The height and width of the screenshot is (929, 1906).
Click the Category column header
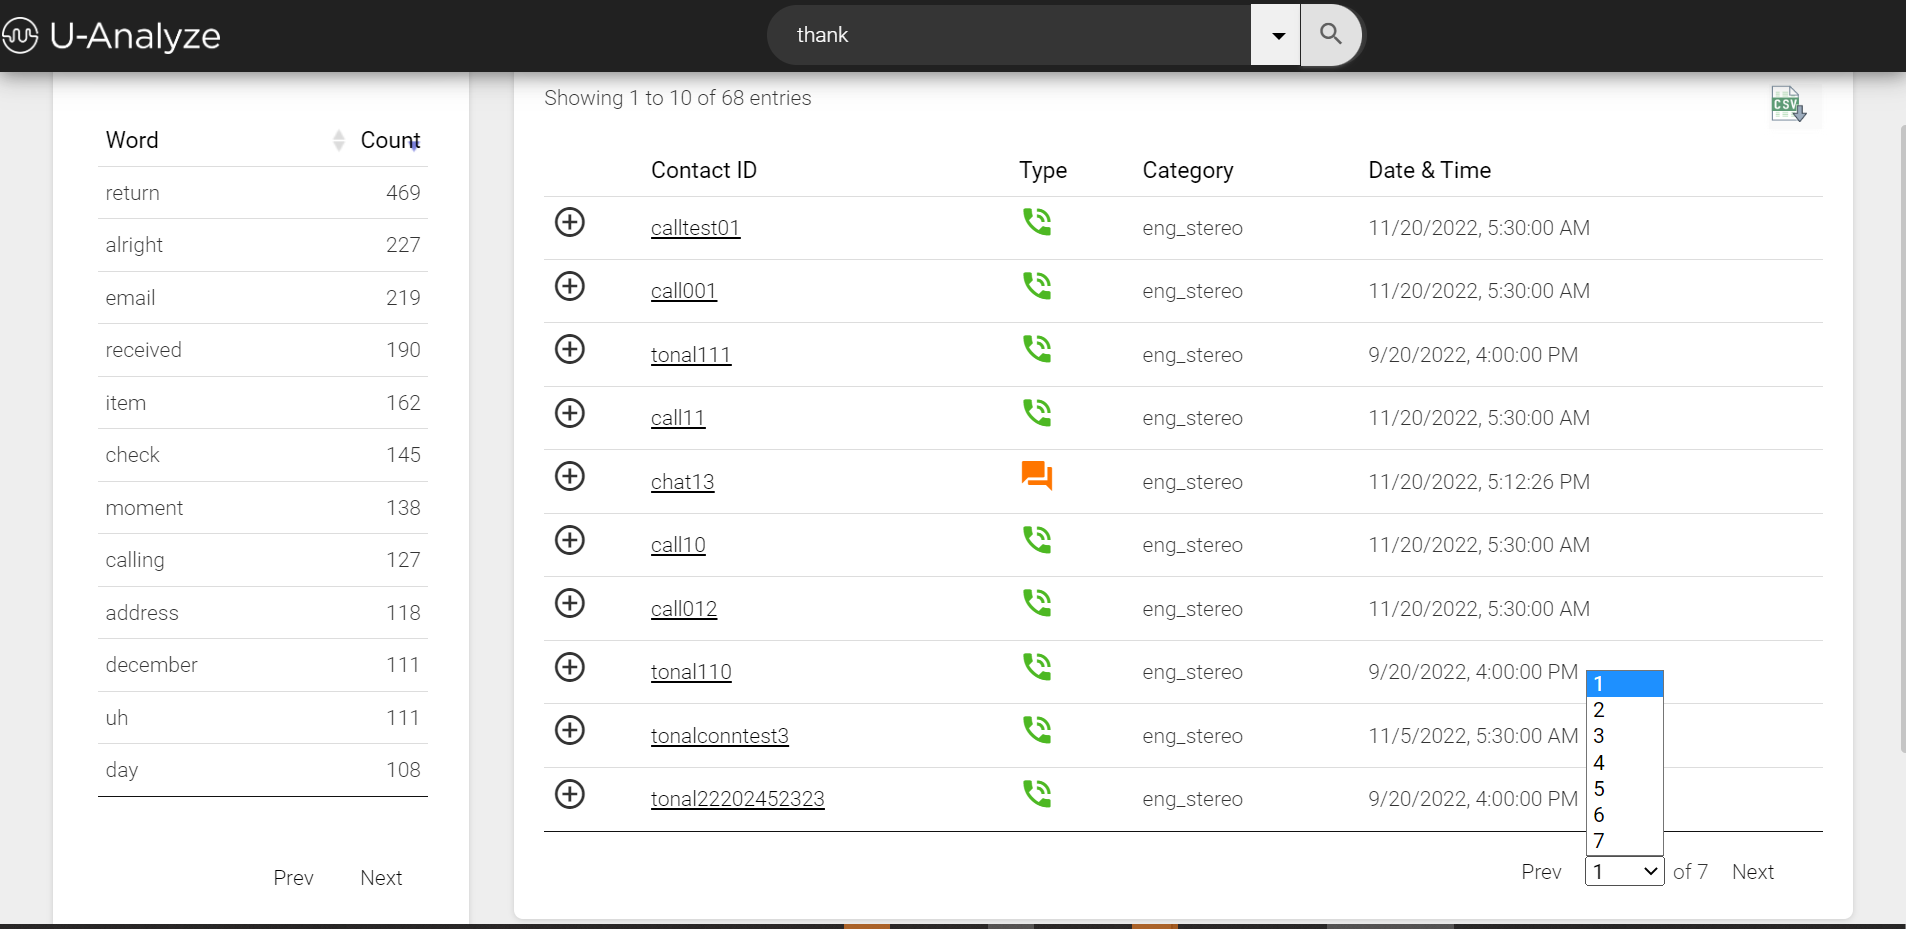[1188, 170]
